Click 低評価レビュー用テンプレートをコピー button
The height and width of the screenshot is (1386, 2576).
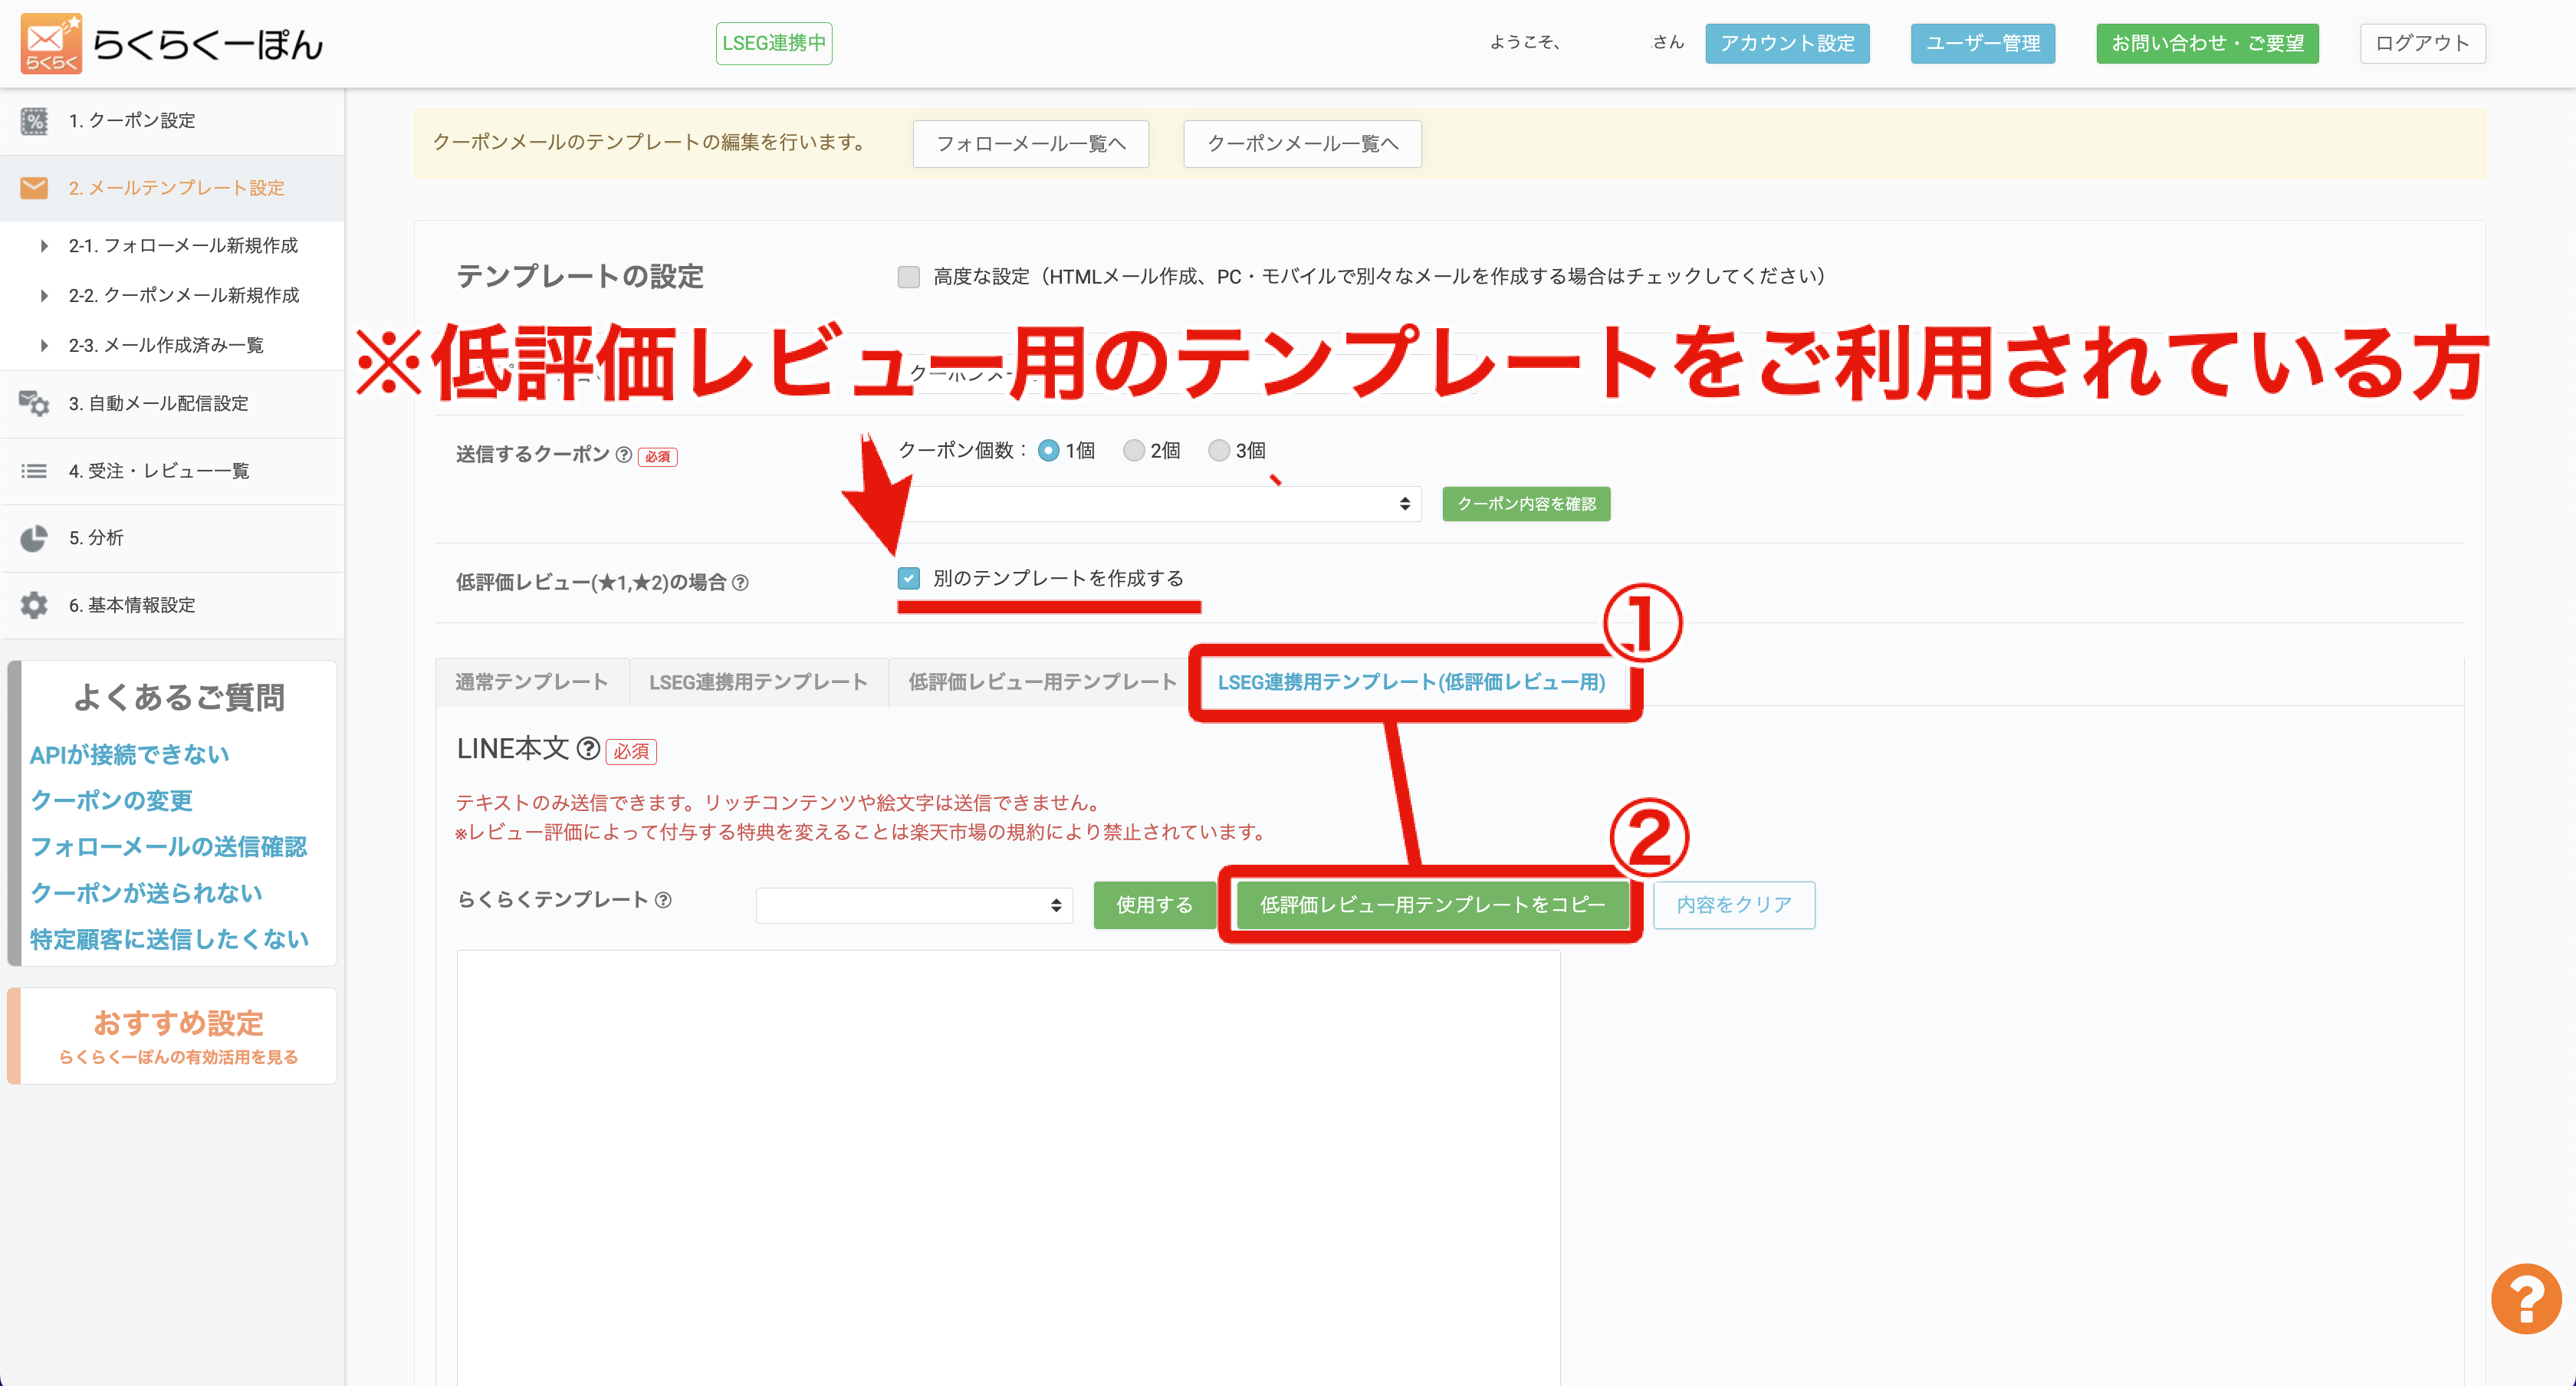[x=1432, y=905]
